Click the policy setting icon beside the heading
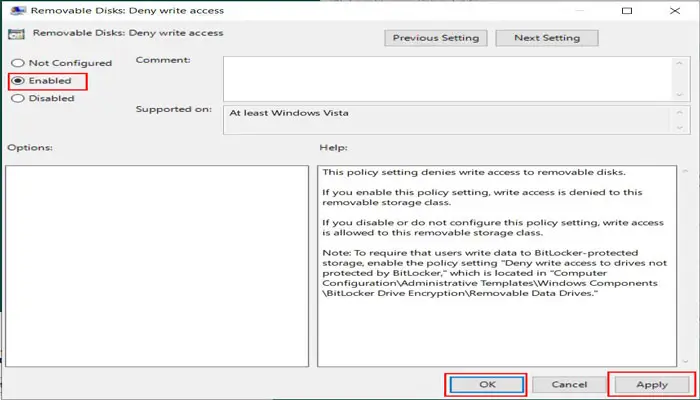Viewport: 700px width, 400px height. [16, 34]
